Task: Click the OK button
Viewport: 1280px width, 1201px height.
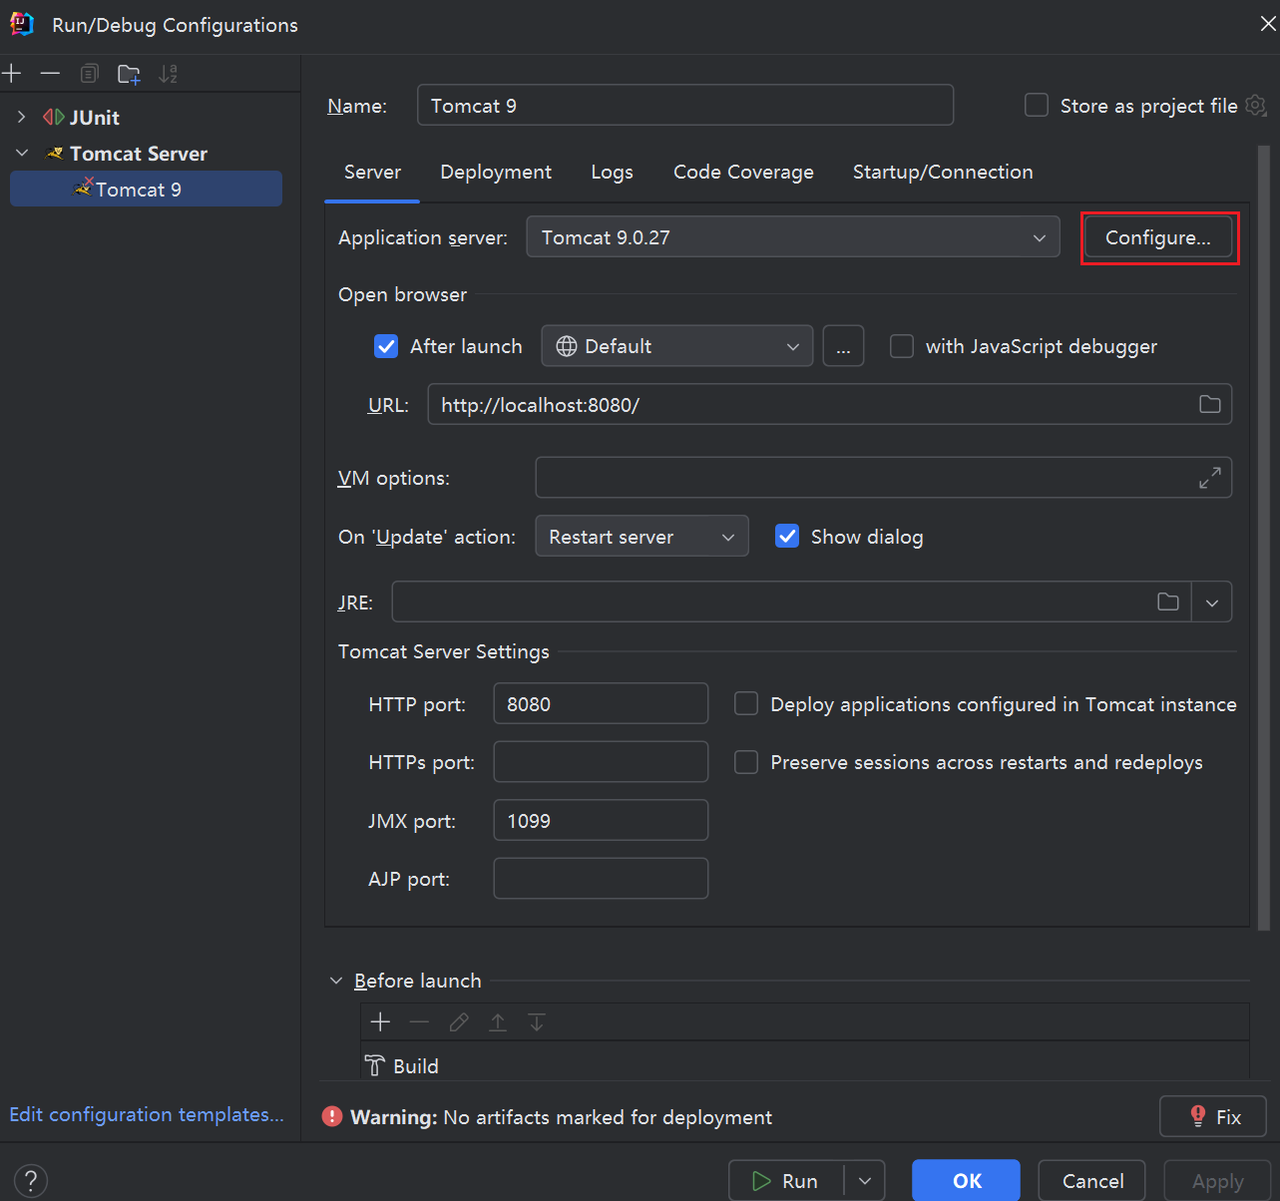Action: 966,1181
